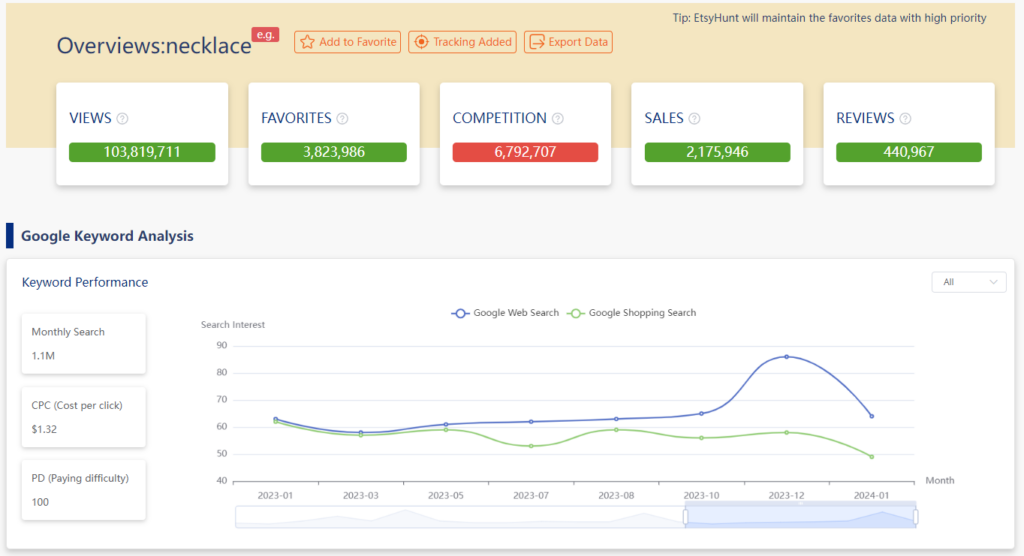The height and width of the screenshot is (556, 1024).
Task: Click the 2023-12 peak point on the blue line
Action: 786,357
